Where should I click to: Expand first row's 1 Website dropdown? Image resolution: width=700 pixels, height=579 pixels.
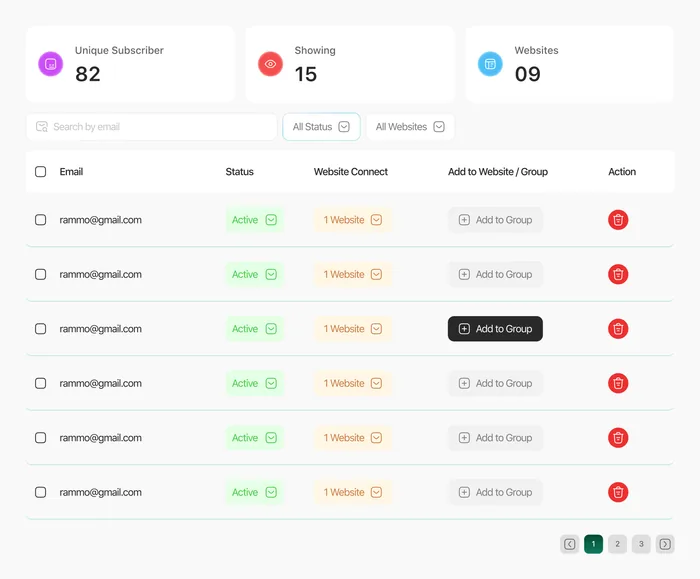click(x=353, y=220)
